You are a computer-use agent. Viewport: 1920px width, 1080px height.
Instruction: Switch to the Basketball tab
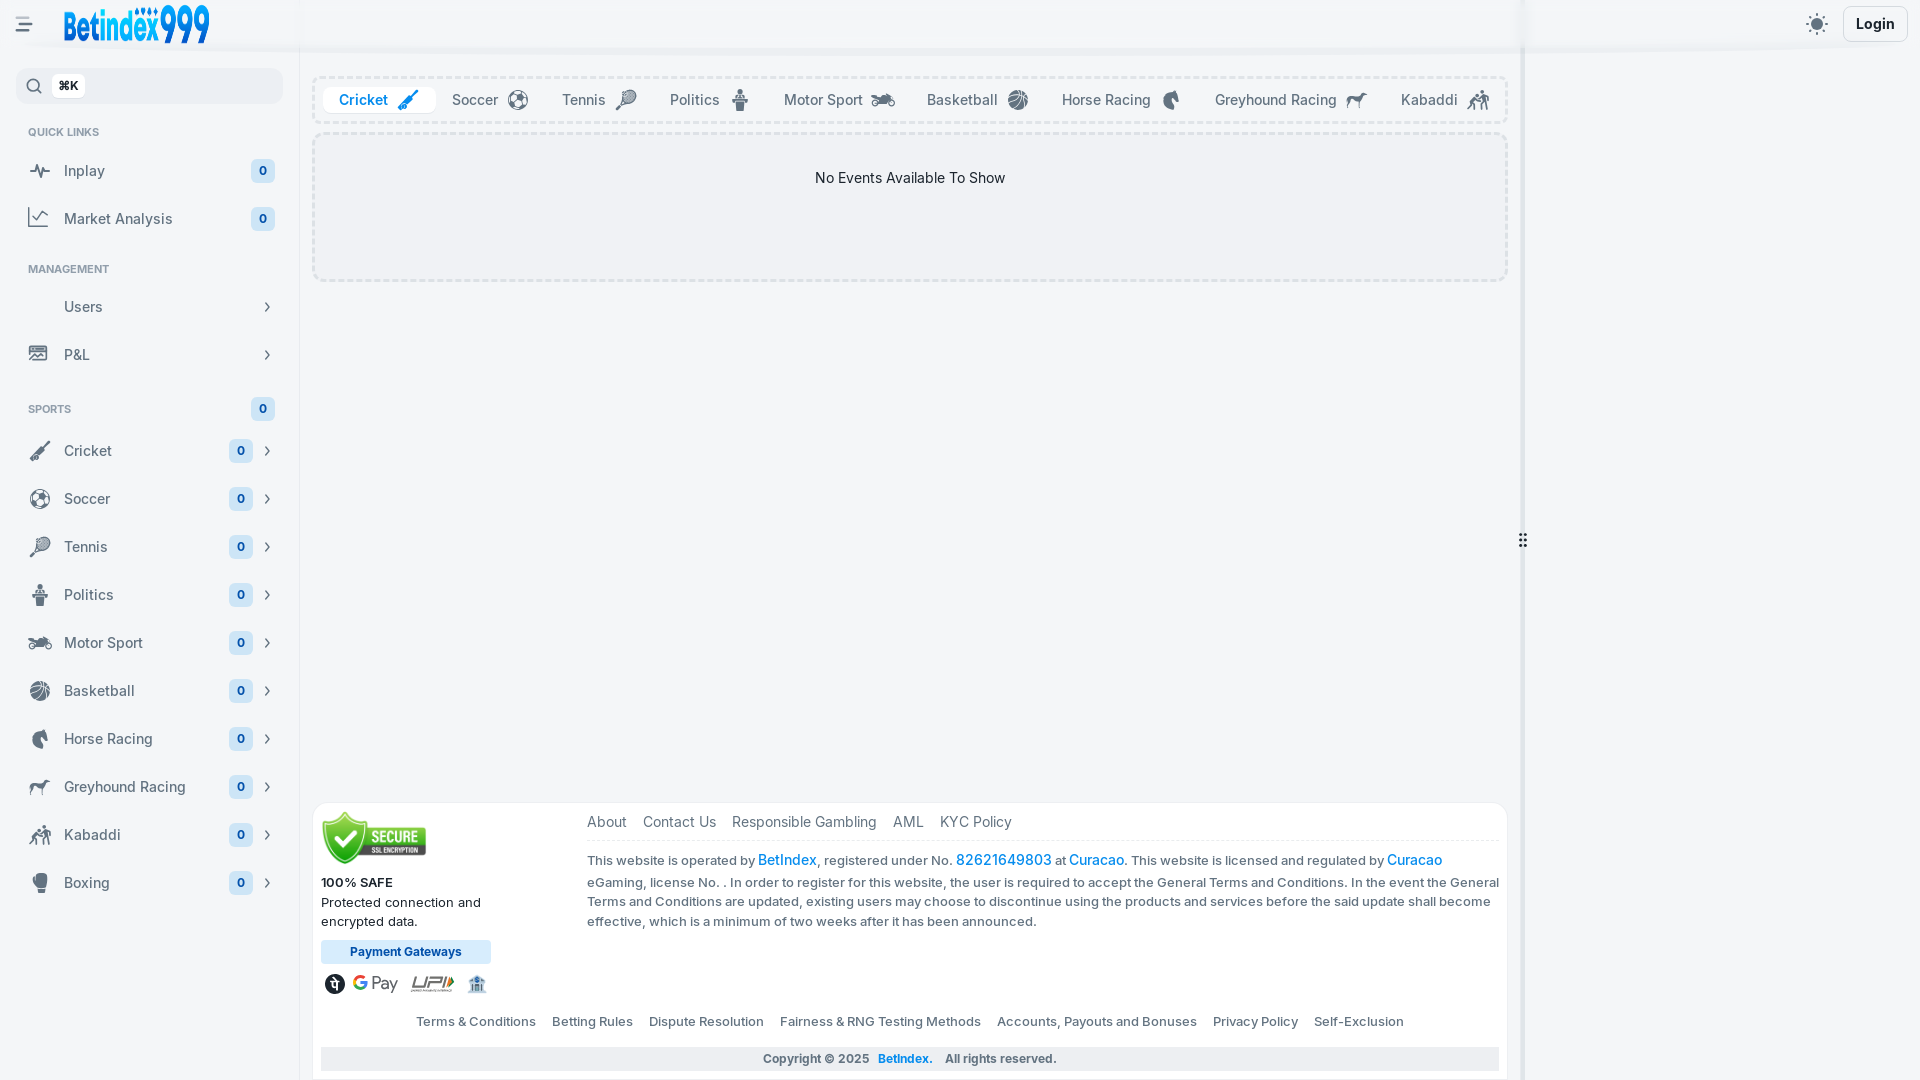[x=977, y=100]
